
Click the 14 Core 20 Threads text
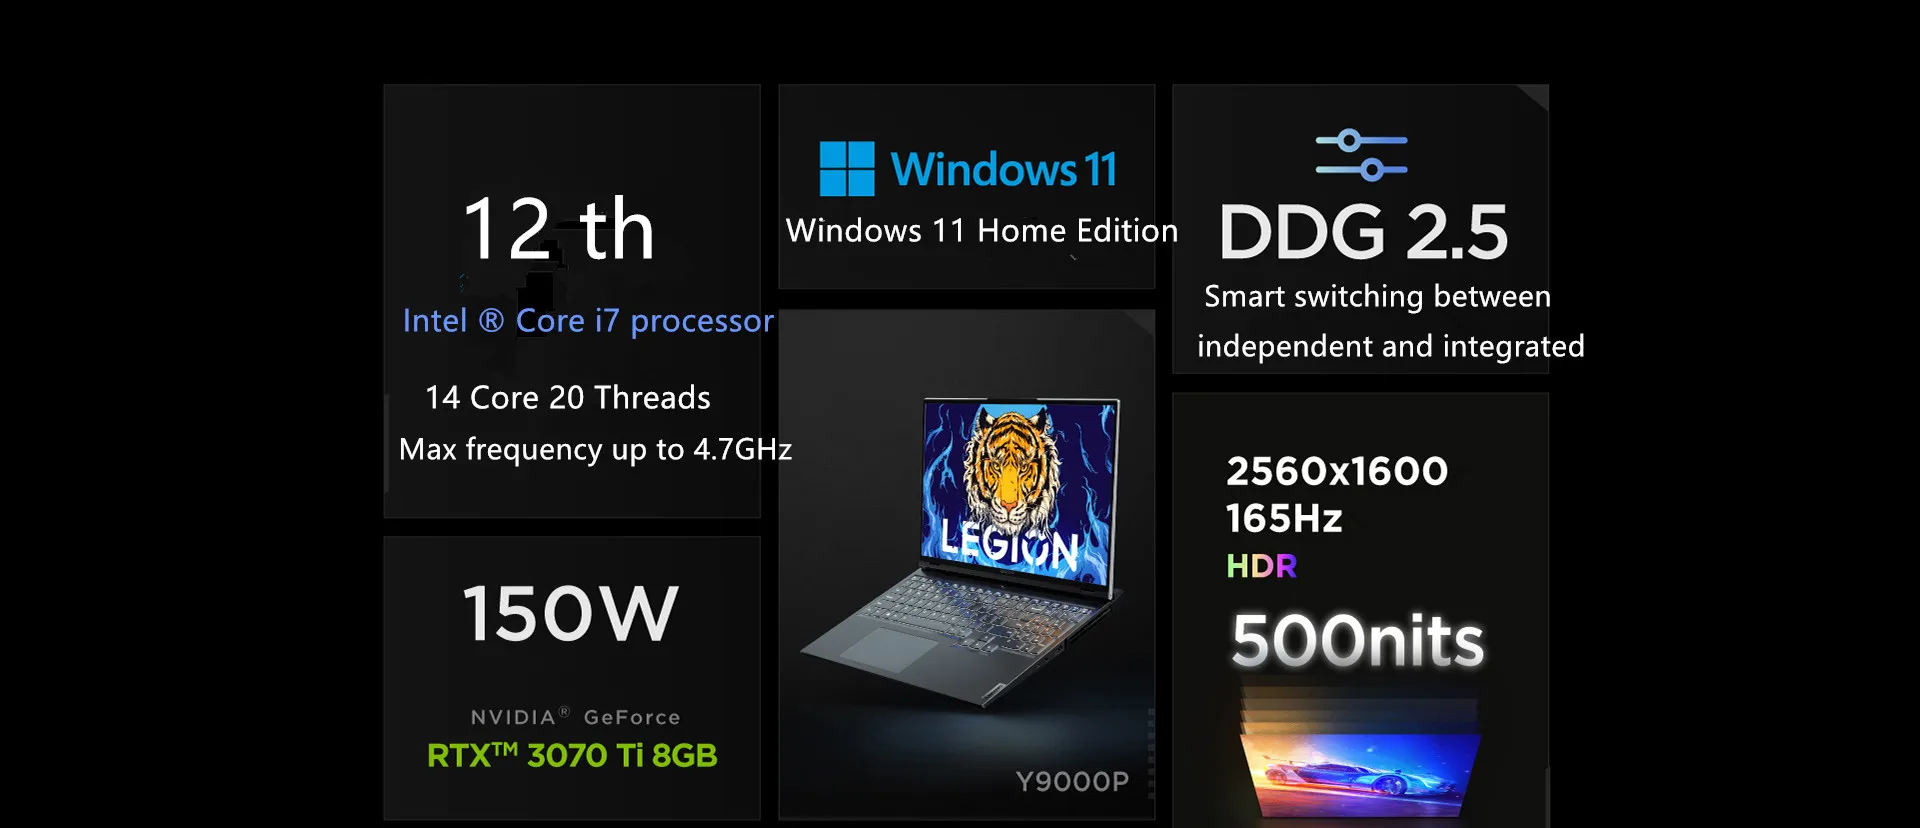(x=568, y=398)
